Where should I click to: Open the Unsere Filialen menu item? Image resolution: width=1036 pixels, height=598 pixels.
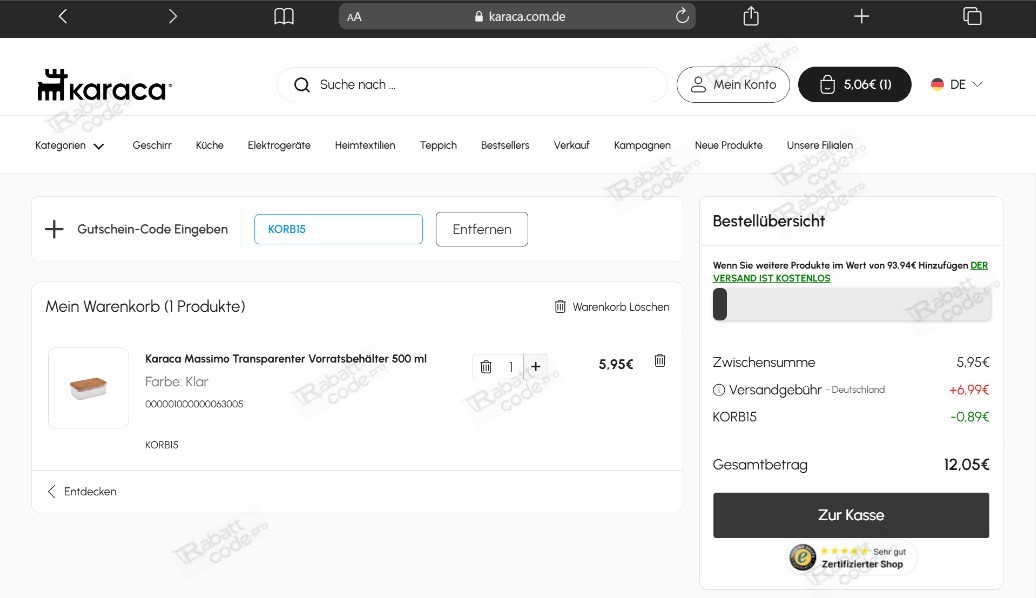click(819, 145)
